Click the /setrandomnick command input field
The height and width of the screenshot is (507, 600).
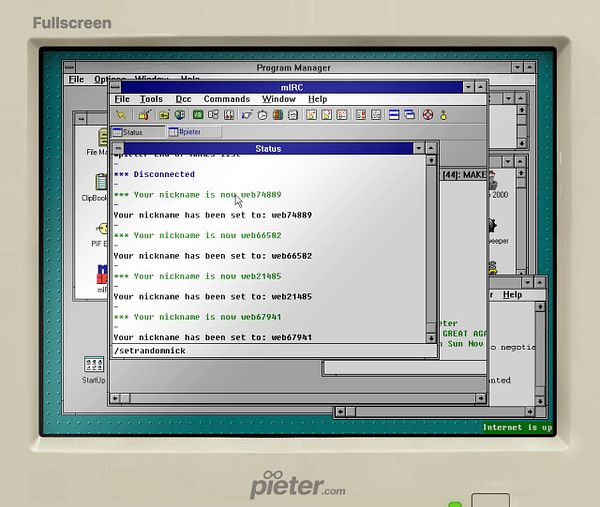point(274,350)
